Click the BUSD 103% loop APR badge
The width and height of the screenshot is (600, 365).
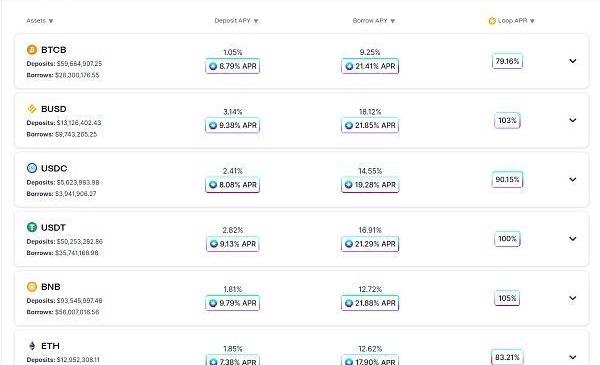507,121
